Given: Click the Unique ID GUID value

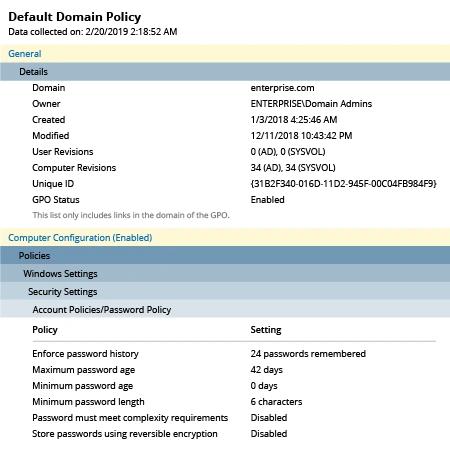Looking at the screenshot, I should coord(343,184).
